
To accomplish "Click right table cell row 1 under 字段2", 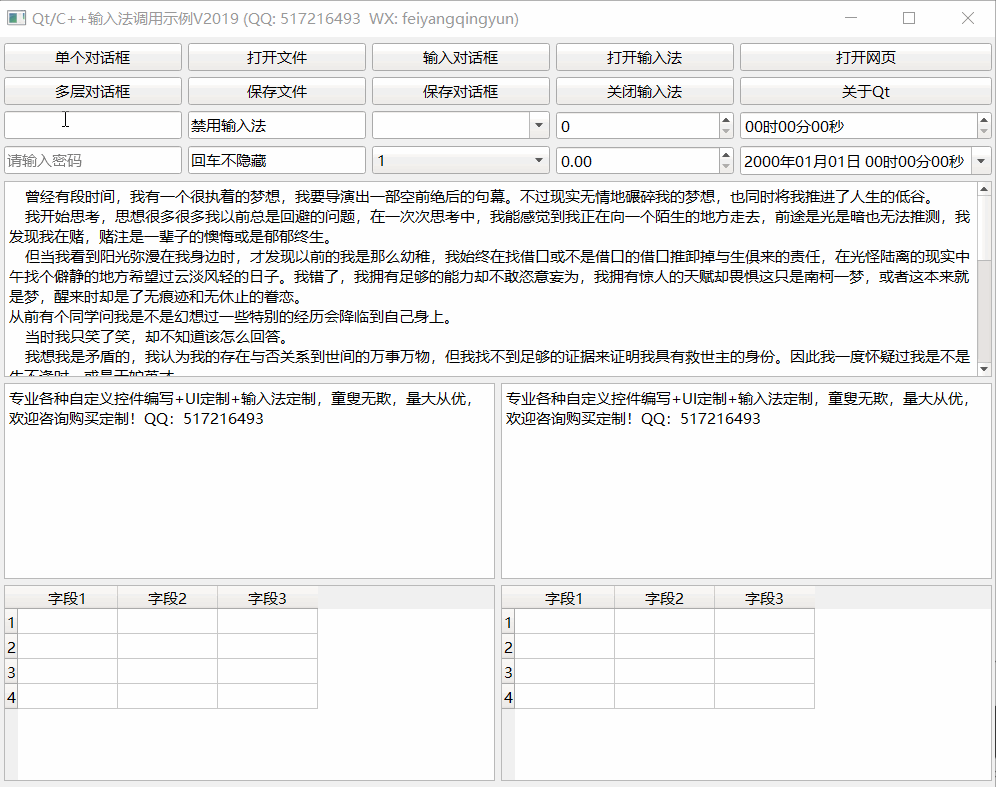I will (664, 622).
